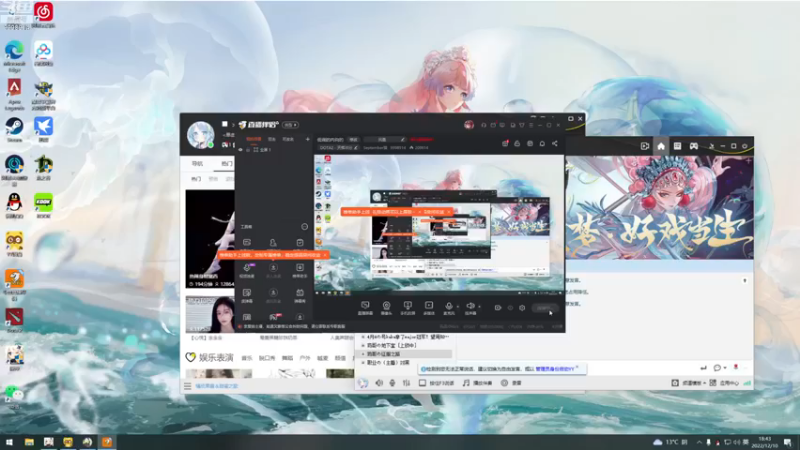Mute microphone in YY bottom bar
The width and height of the screenshot is (800, 450).
[x=392, y=383]
